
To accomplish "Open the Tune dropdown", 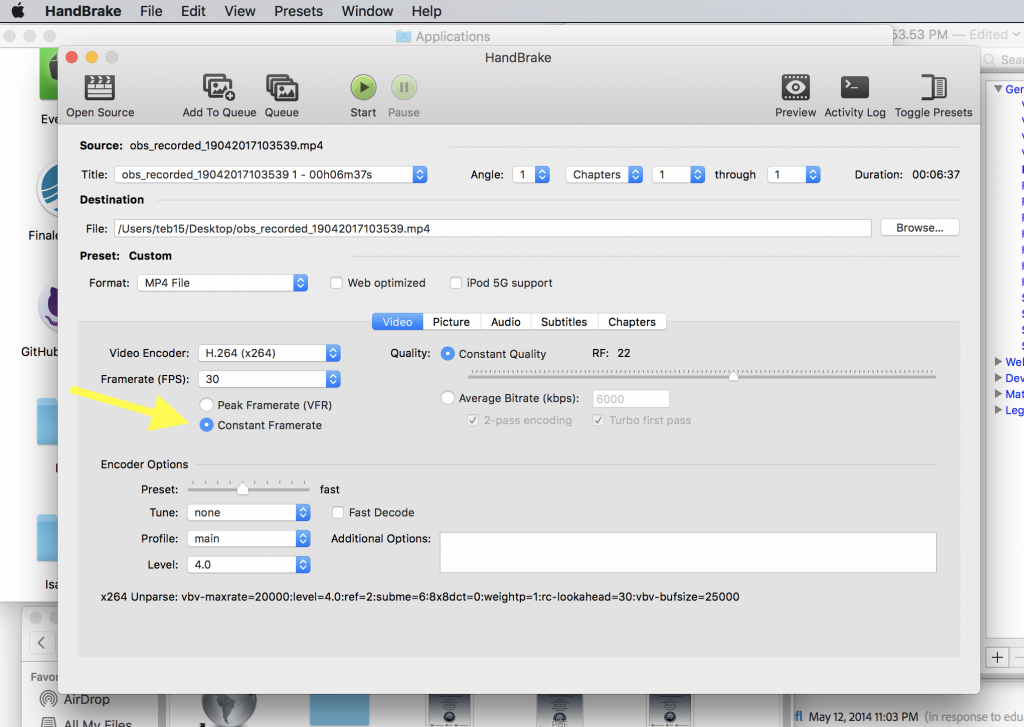I will (248, 512).
